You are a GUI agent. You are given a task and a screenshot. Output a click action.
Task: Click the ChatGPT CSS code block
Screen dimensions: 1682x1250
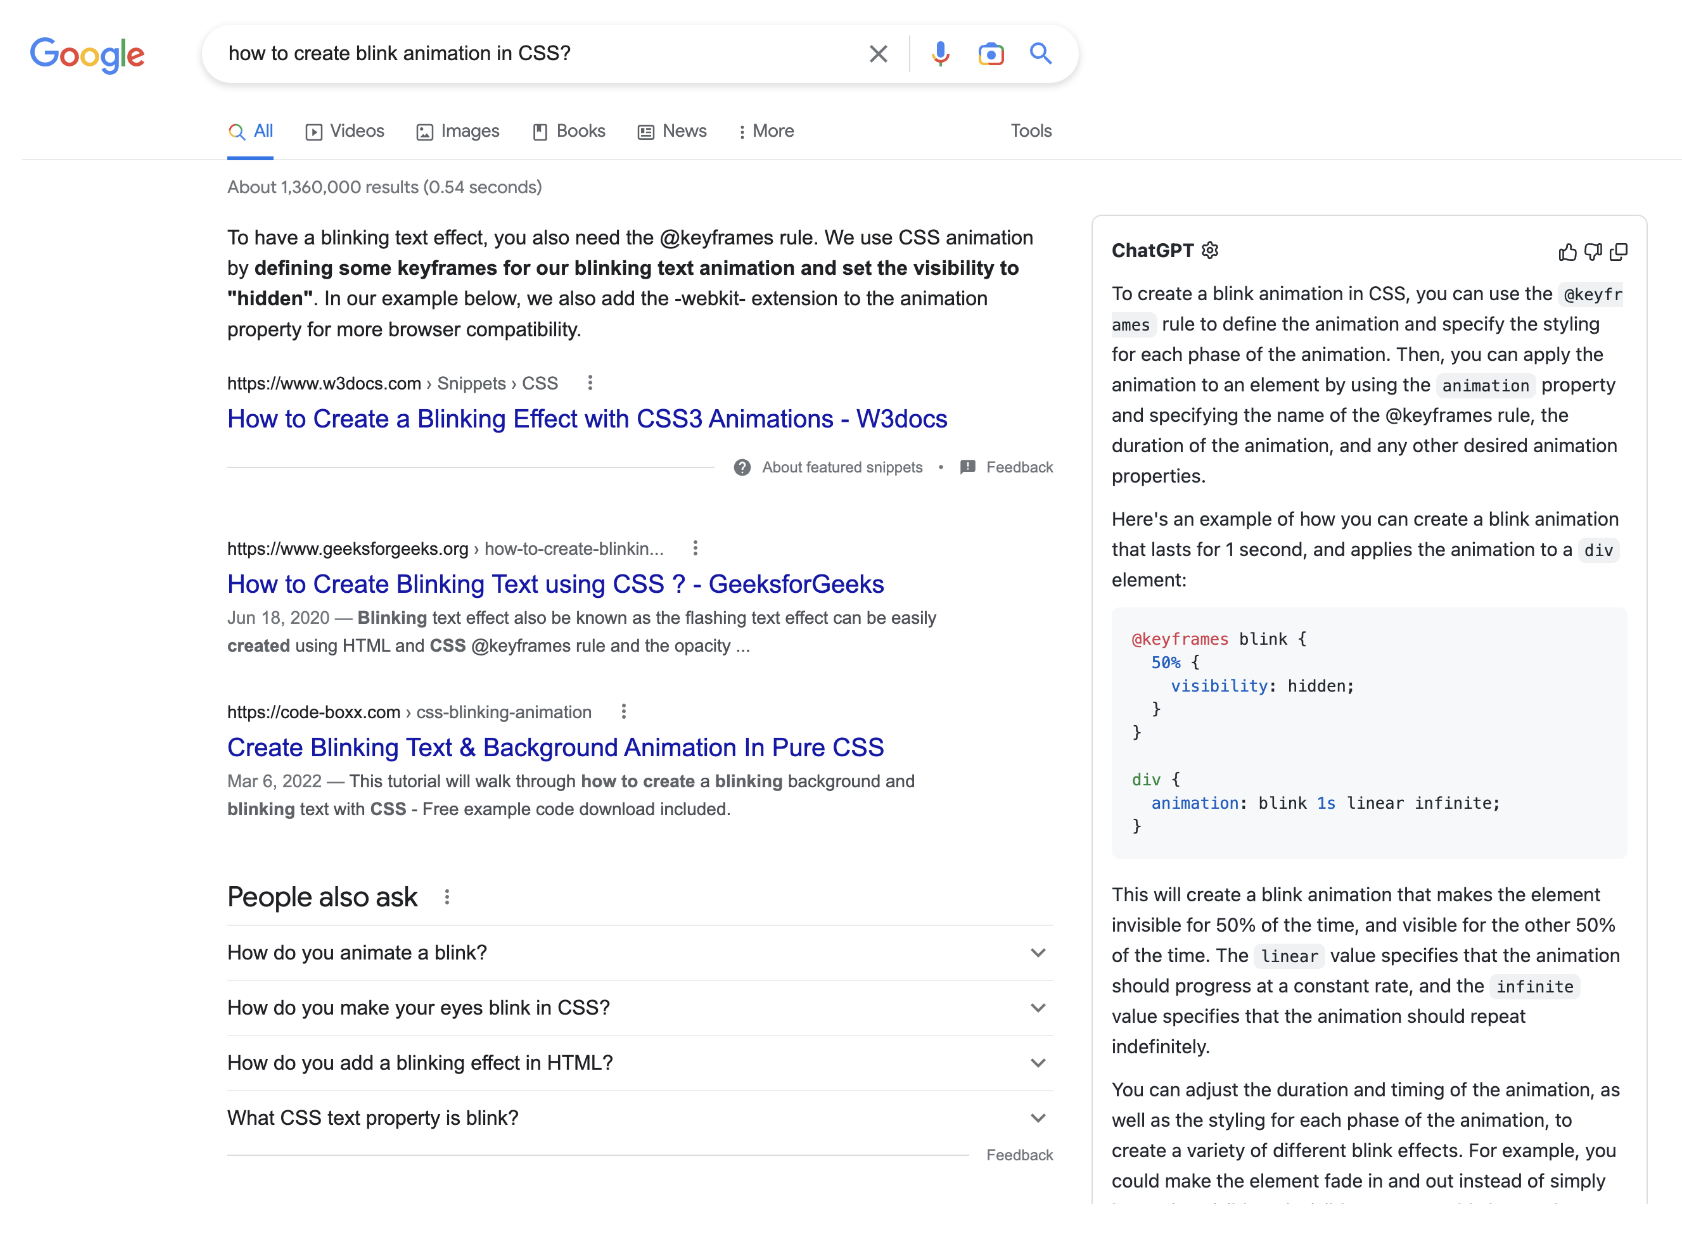click(1369, 733)
